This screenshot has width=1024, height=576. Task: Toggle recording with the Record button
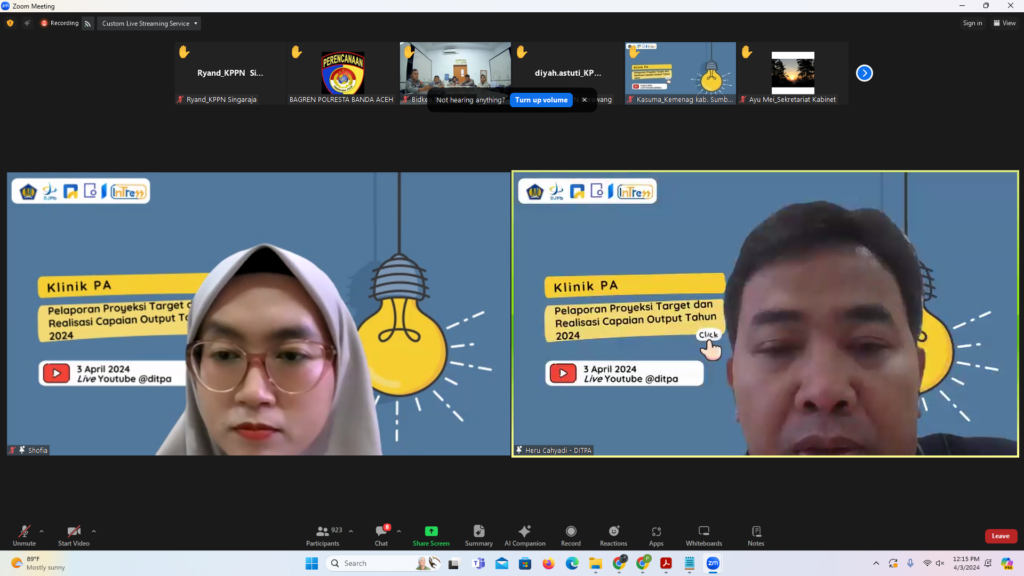(x=570, y=535)
